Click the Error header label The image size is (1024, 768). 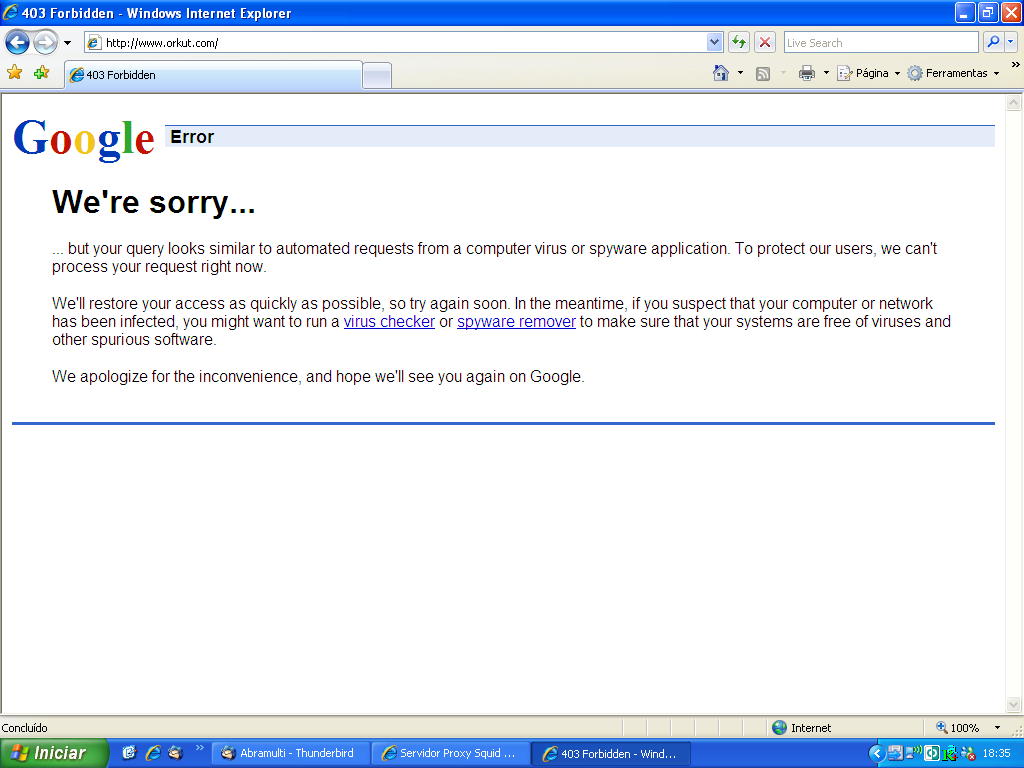tap(192, 136)
